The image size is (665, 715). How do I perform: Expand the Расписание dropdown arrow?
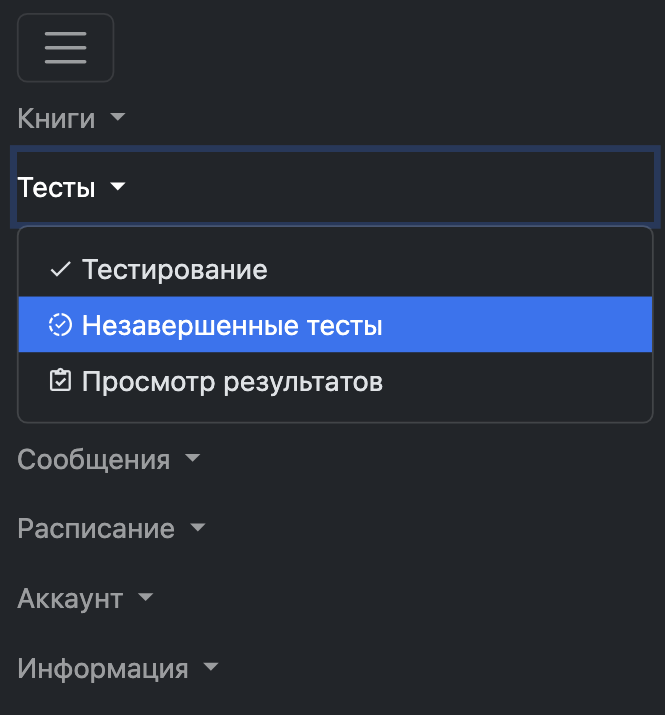pyautogui.click(x=198, y=528)
